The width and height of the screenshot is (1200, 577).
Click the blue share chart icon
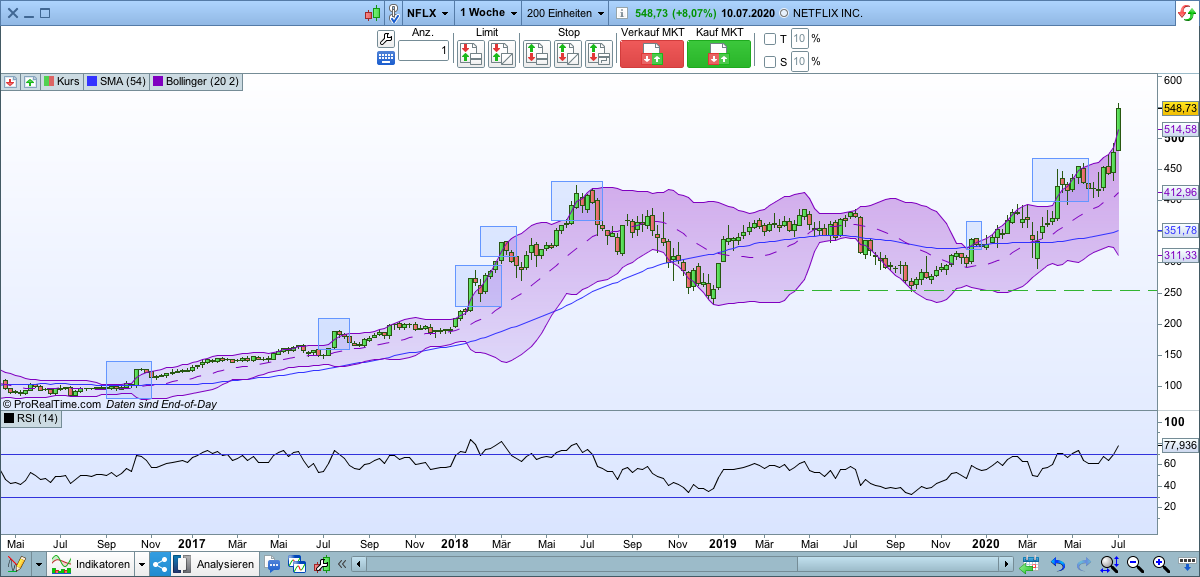point(160,563)
